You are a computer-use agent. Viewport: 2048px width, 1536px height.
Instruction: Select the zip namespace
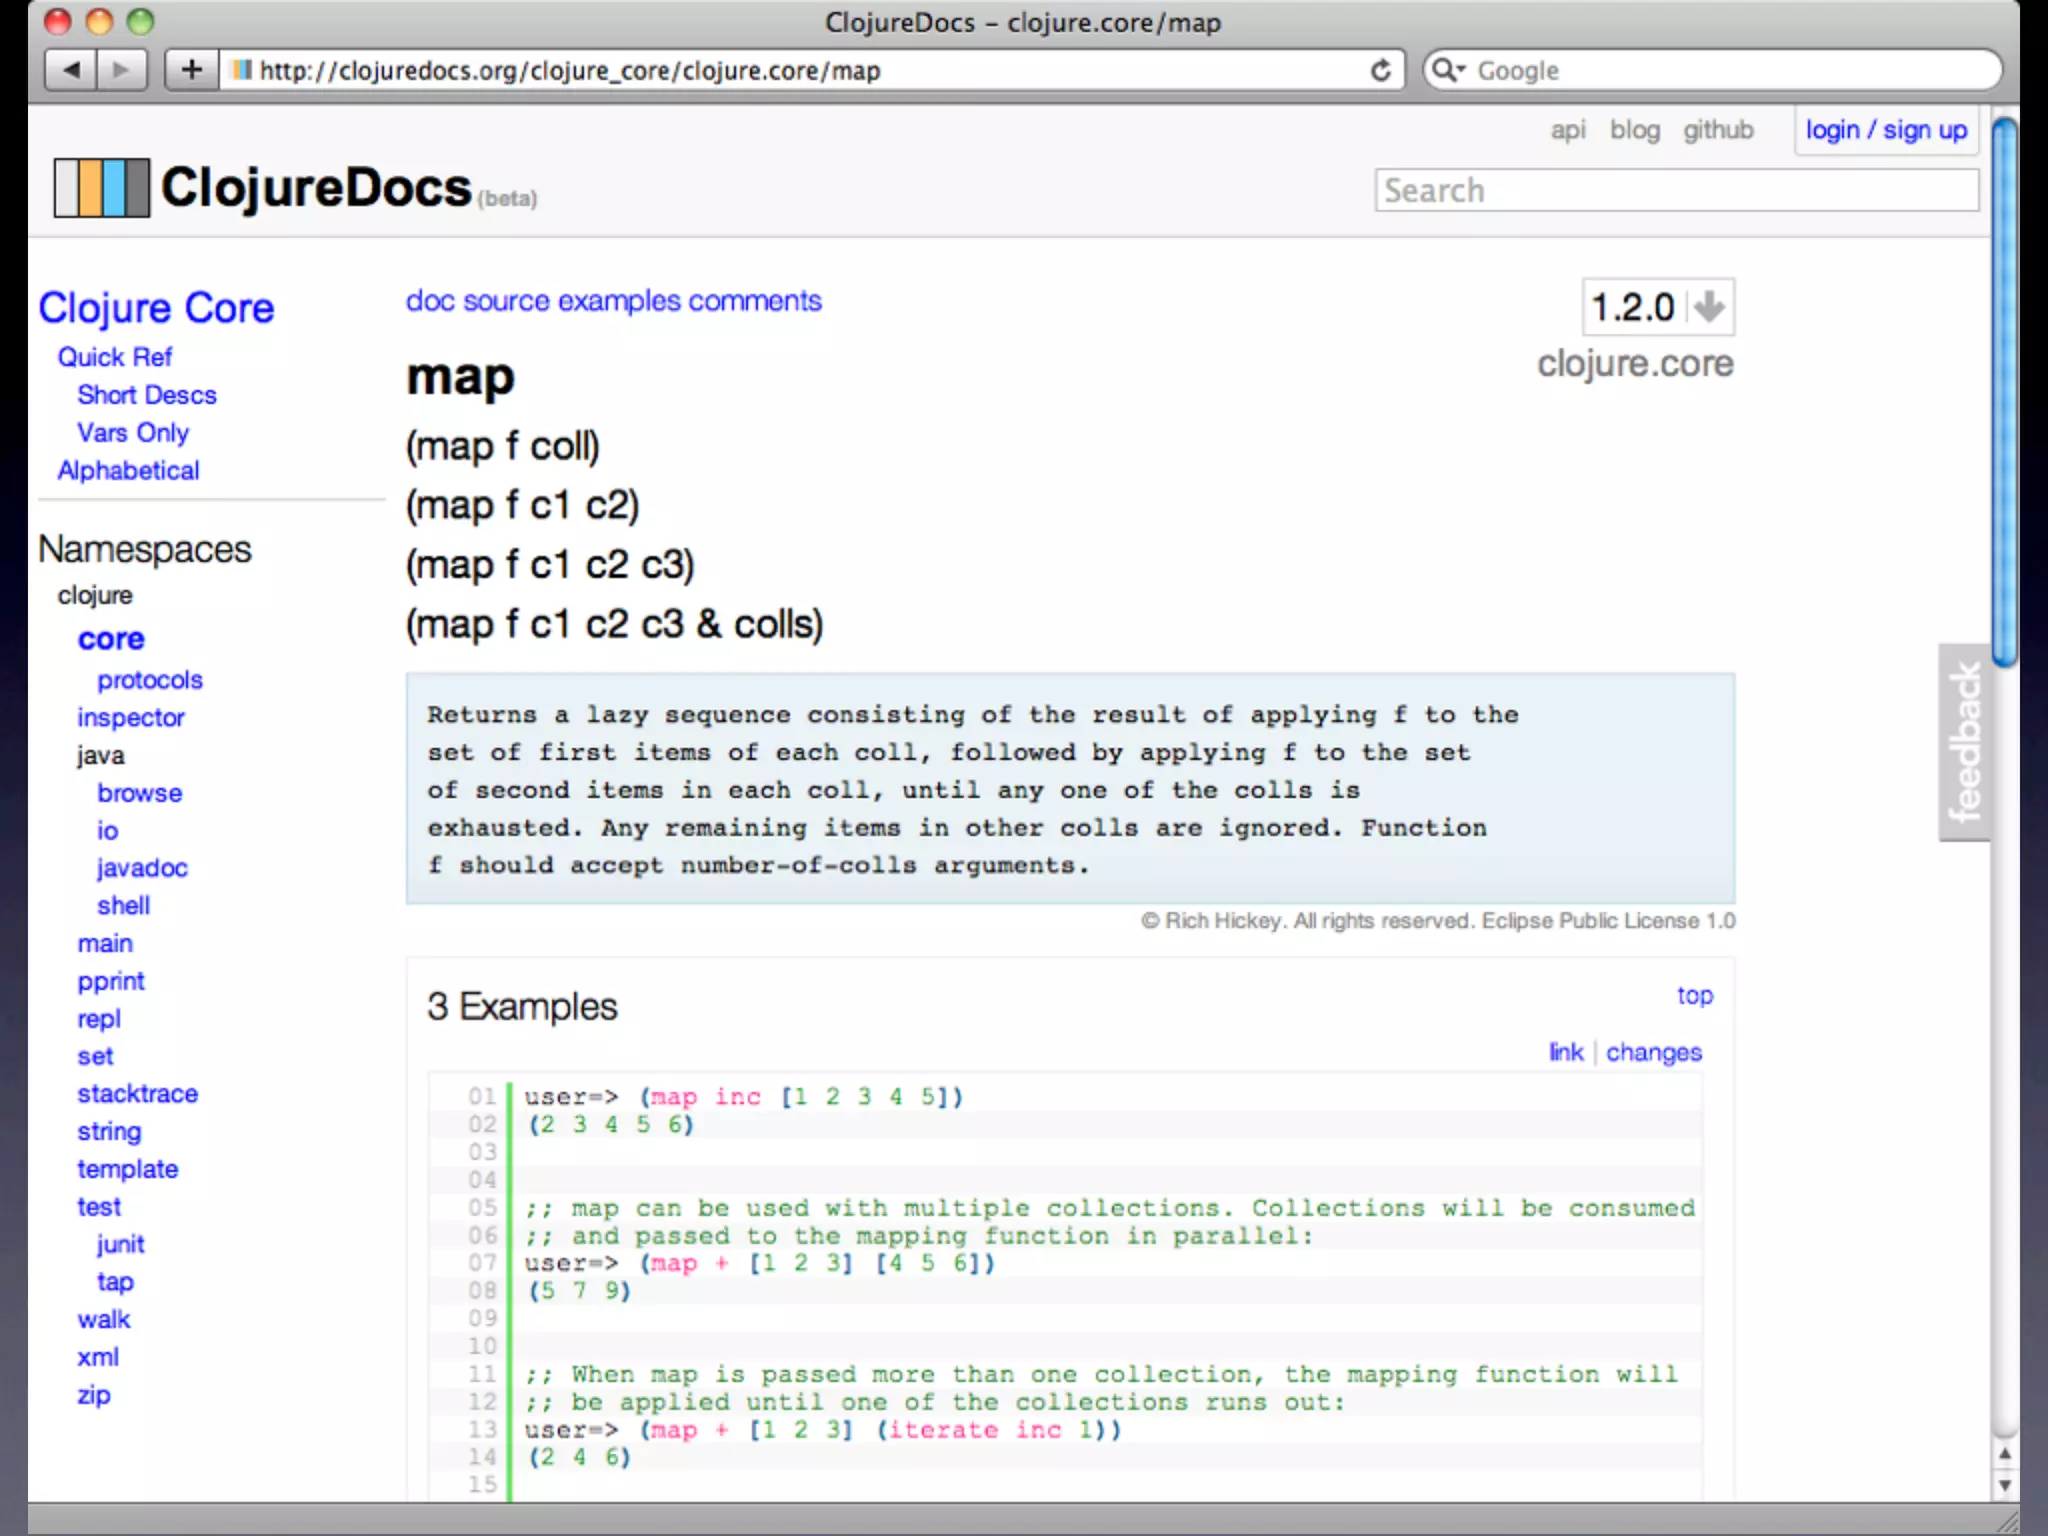[x=94, y=1395]
